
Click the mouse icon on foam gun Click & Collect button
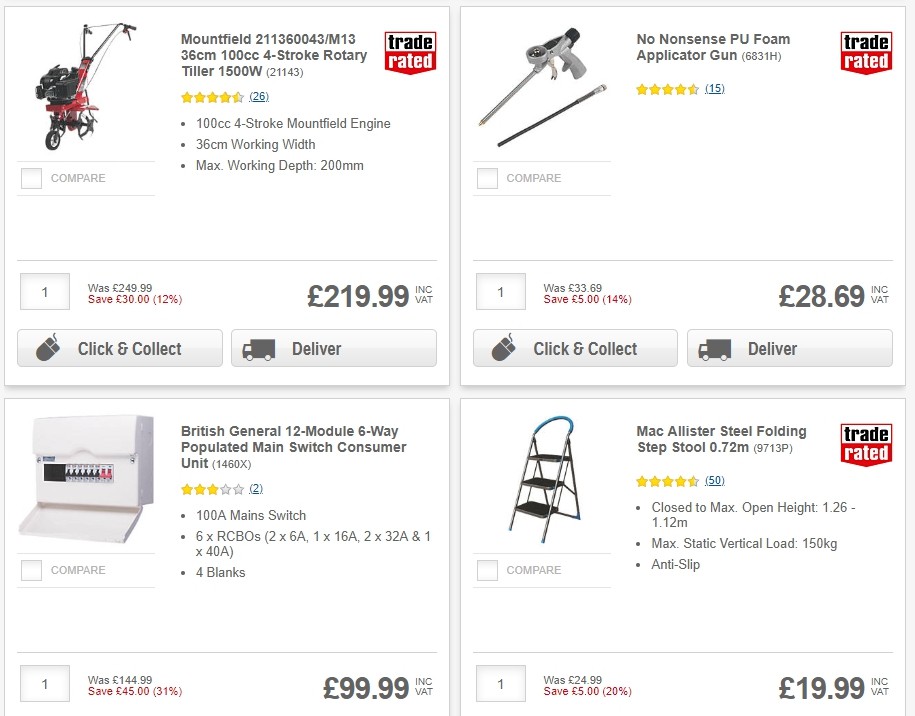point(501,348)
